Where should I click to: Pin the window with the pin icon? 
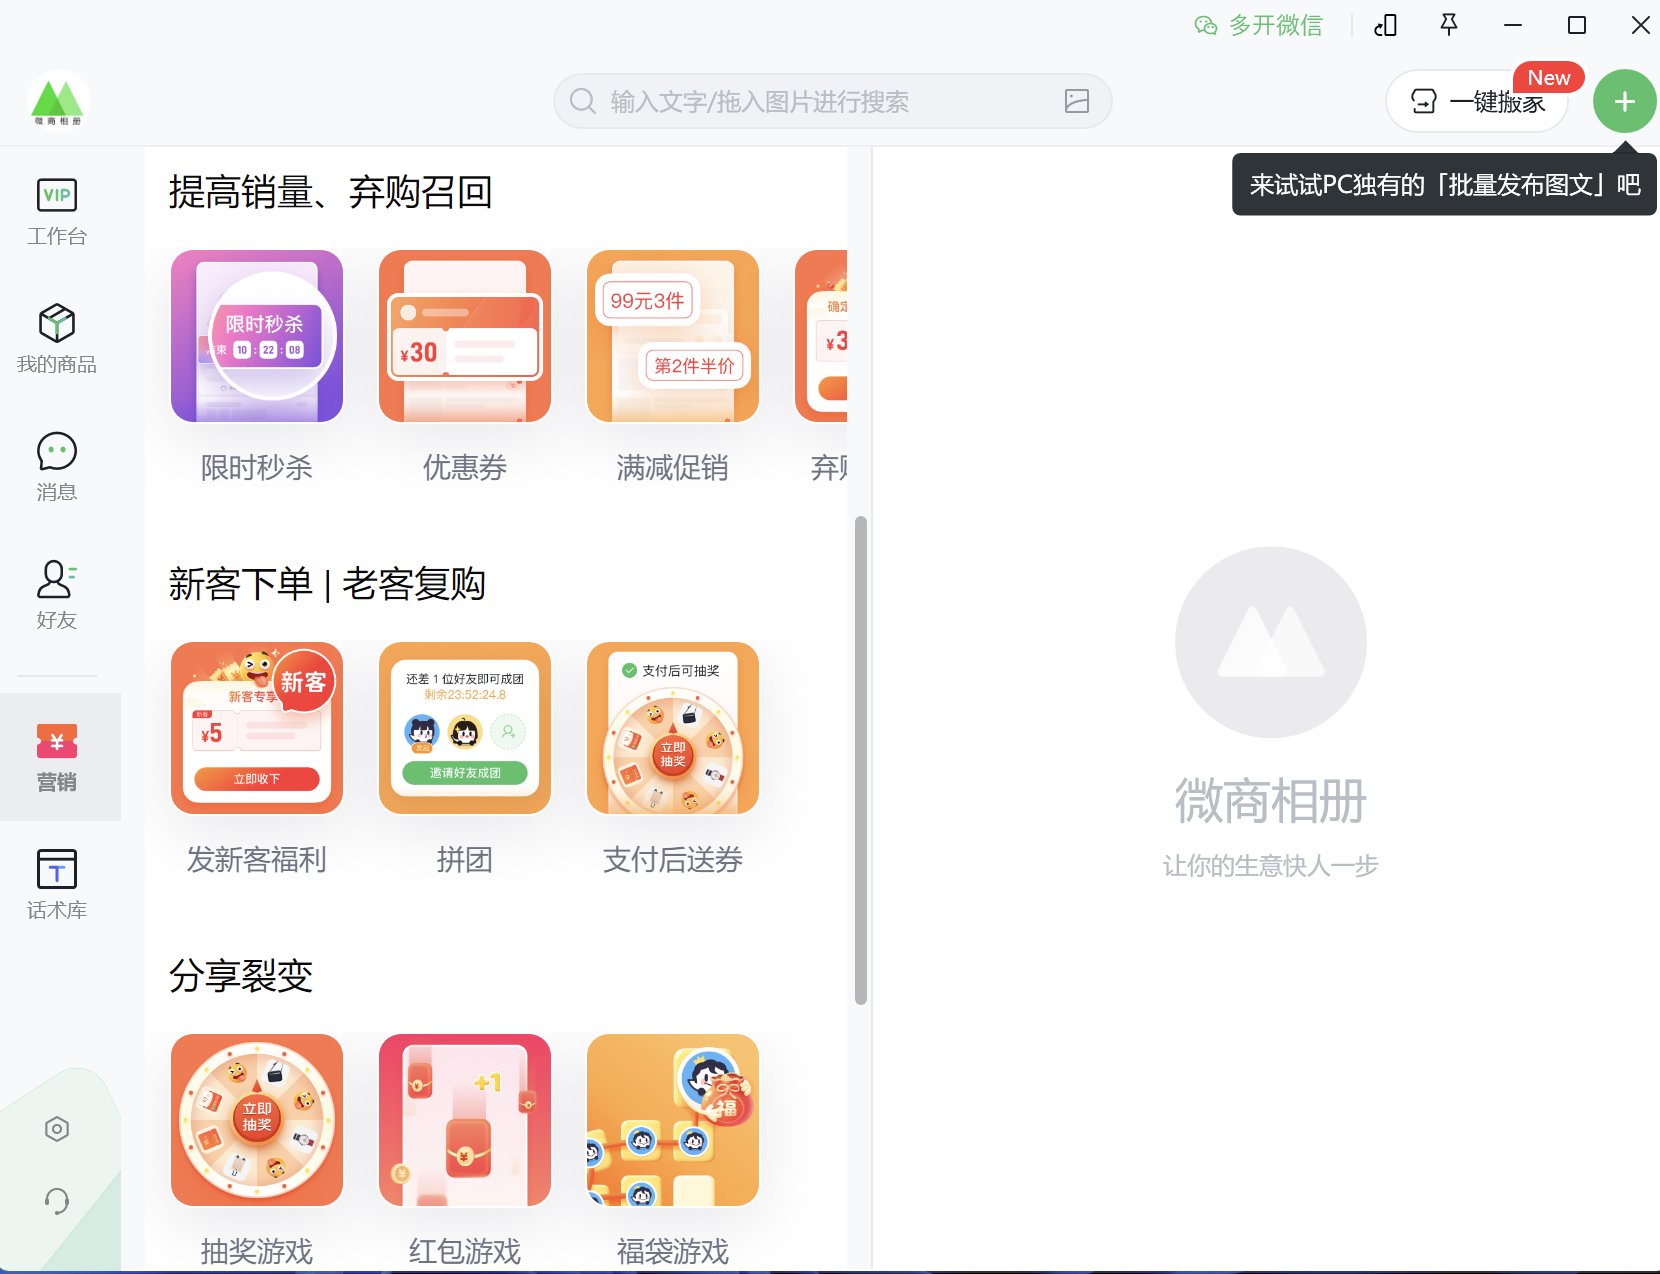point(1449,25)
